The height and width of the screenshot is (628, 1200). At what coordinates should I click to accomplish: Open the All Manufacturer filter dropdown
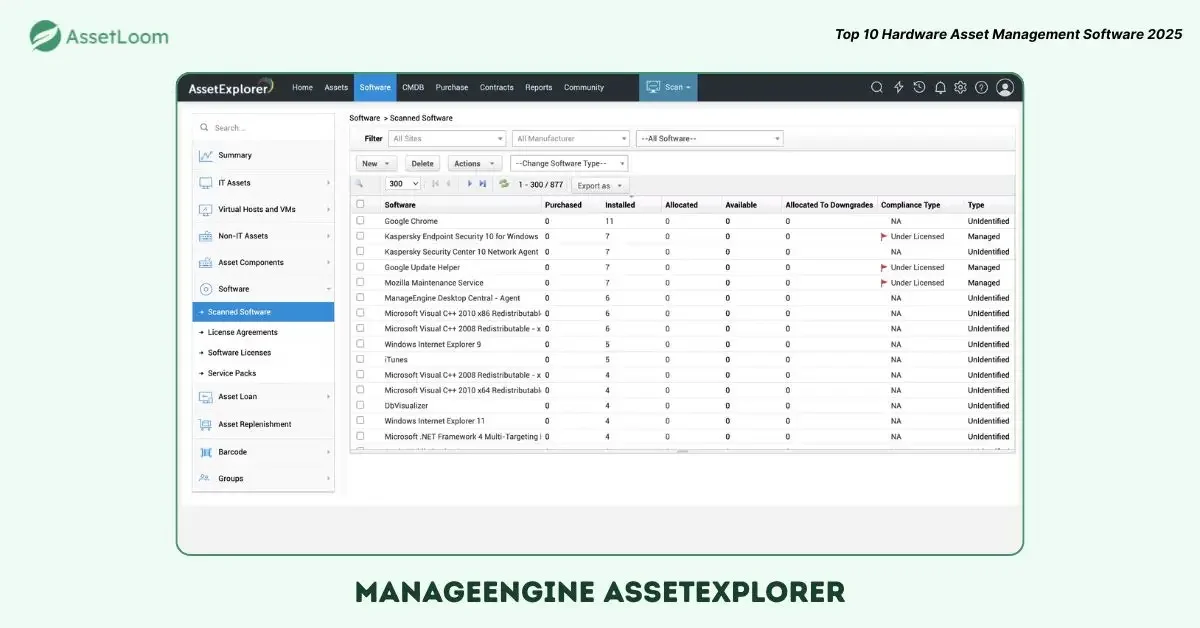point(570,139)
